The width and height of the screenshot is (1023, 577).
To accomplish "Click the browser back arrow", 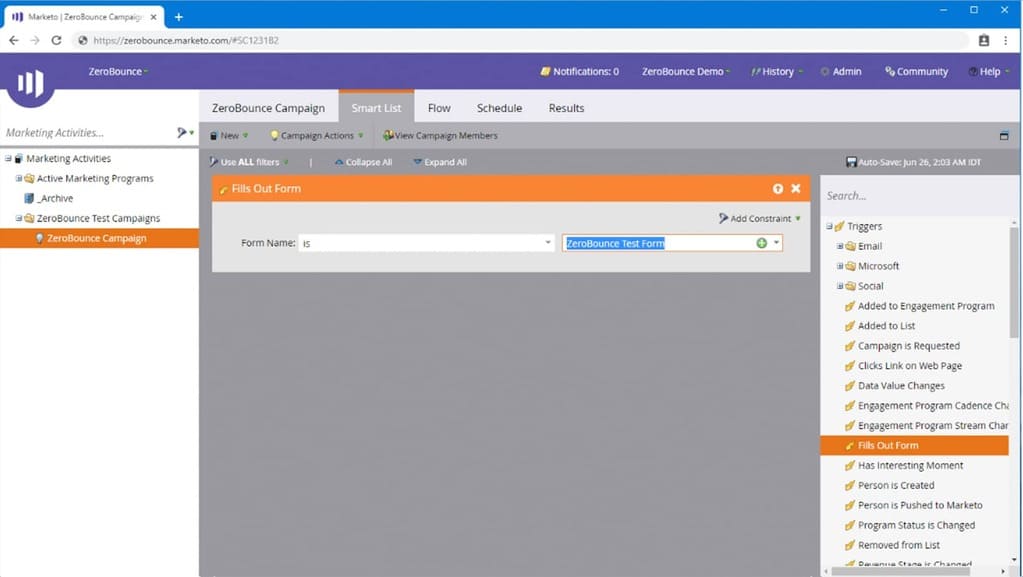I will pos(14,40).
